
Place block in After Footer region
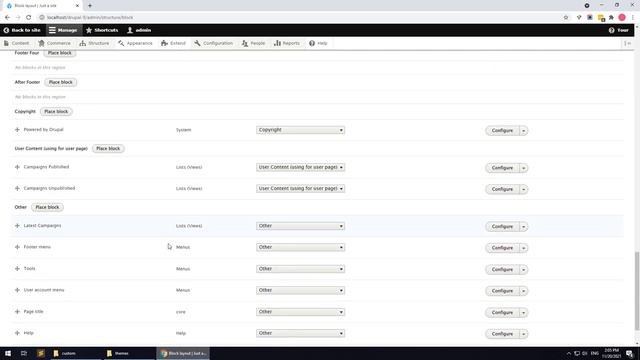(61, 82)
